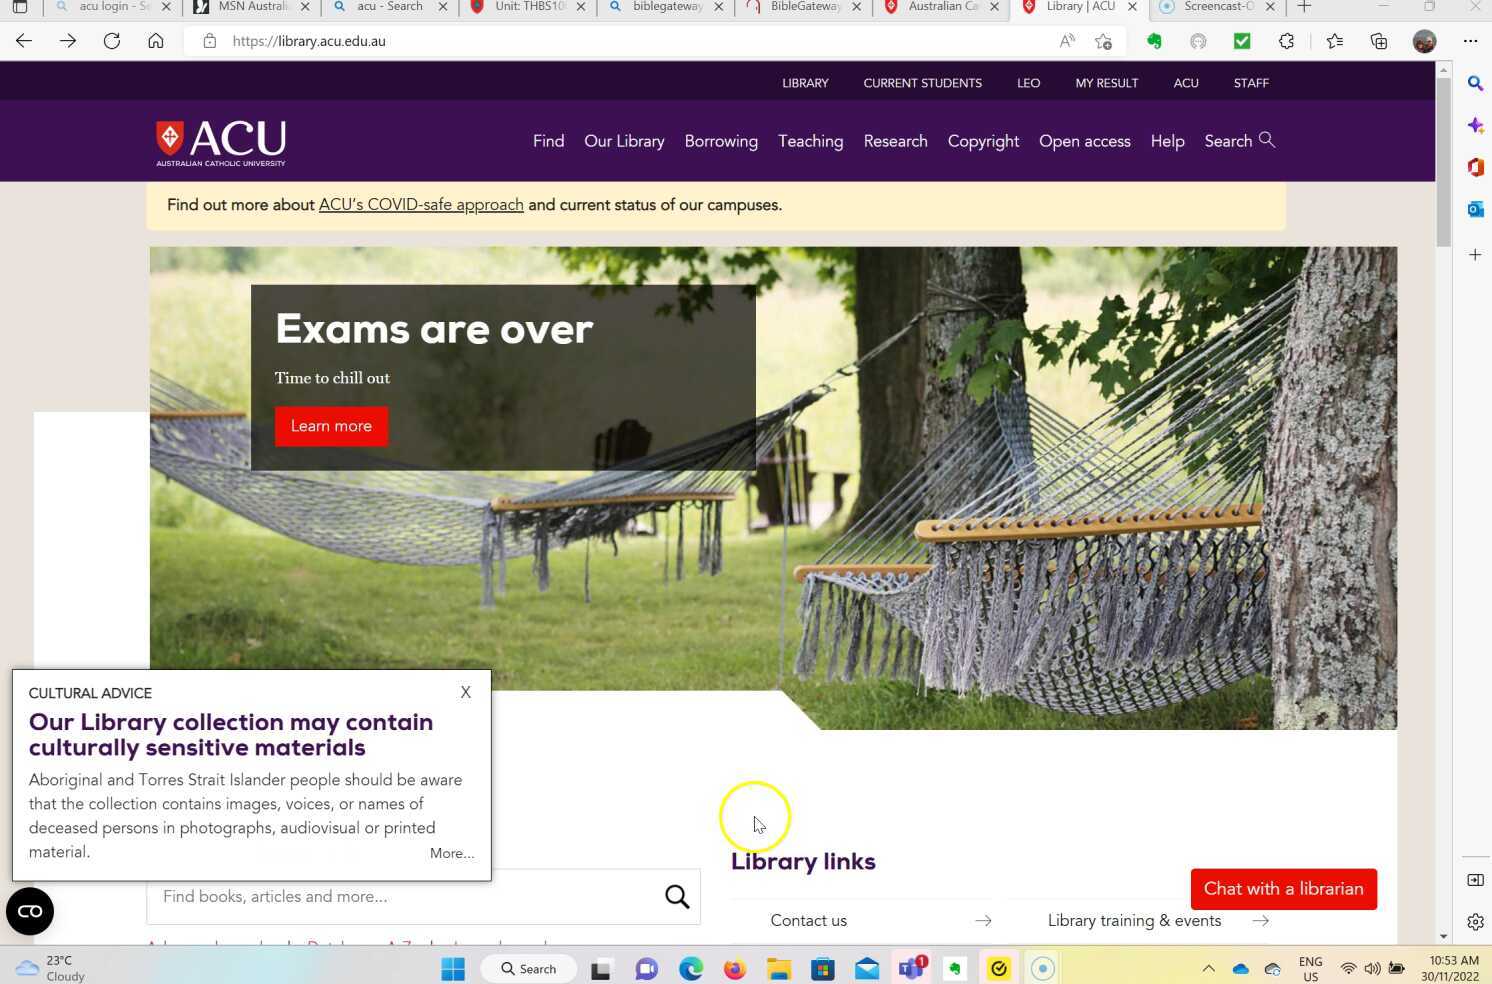Open the ENG US language switcher

point(1310,968)
